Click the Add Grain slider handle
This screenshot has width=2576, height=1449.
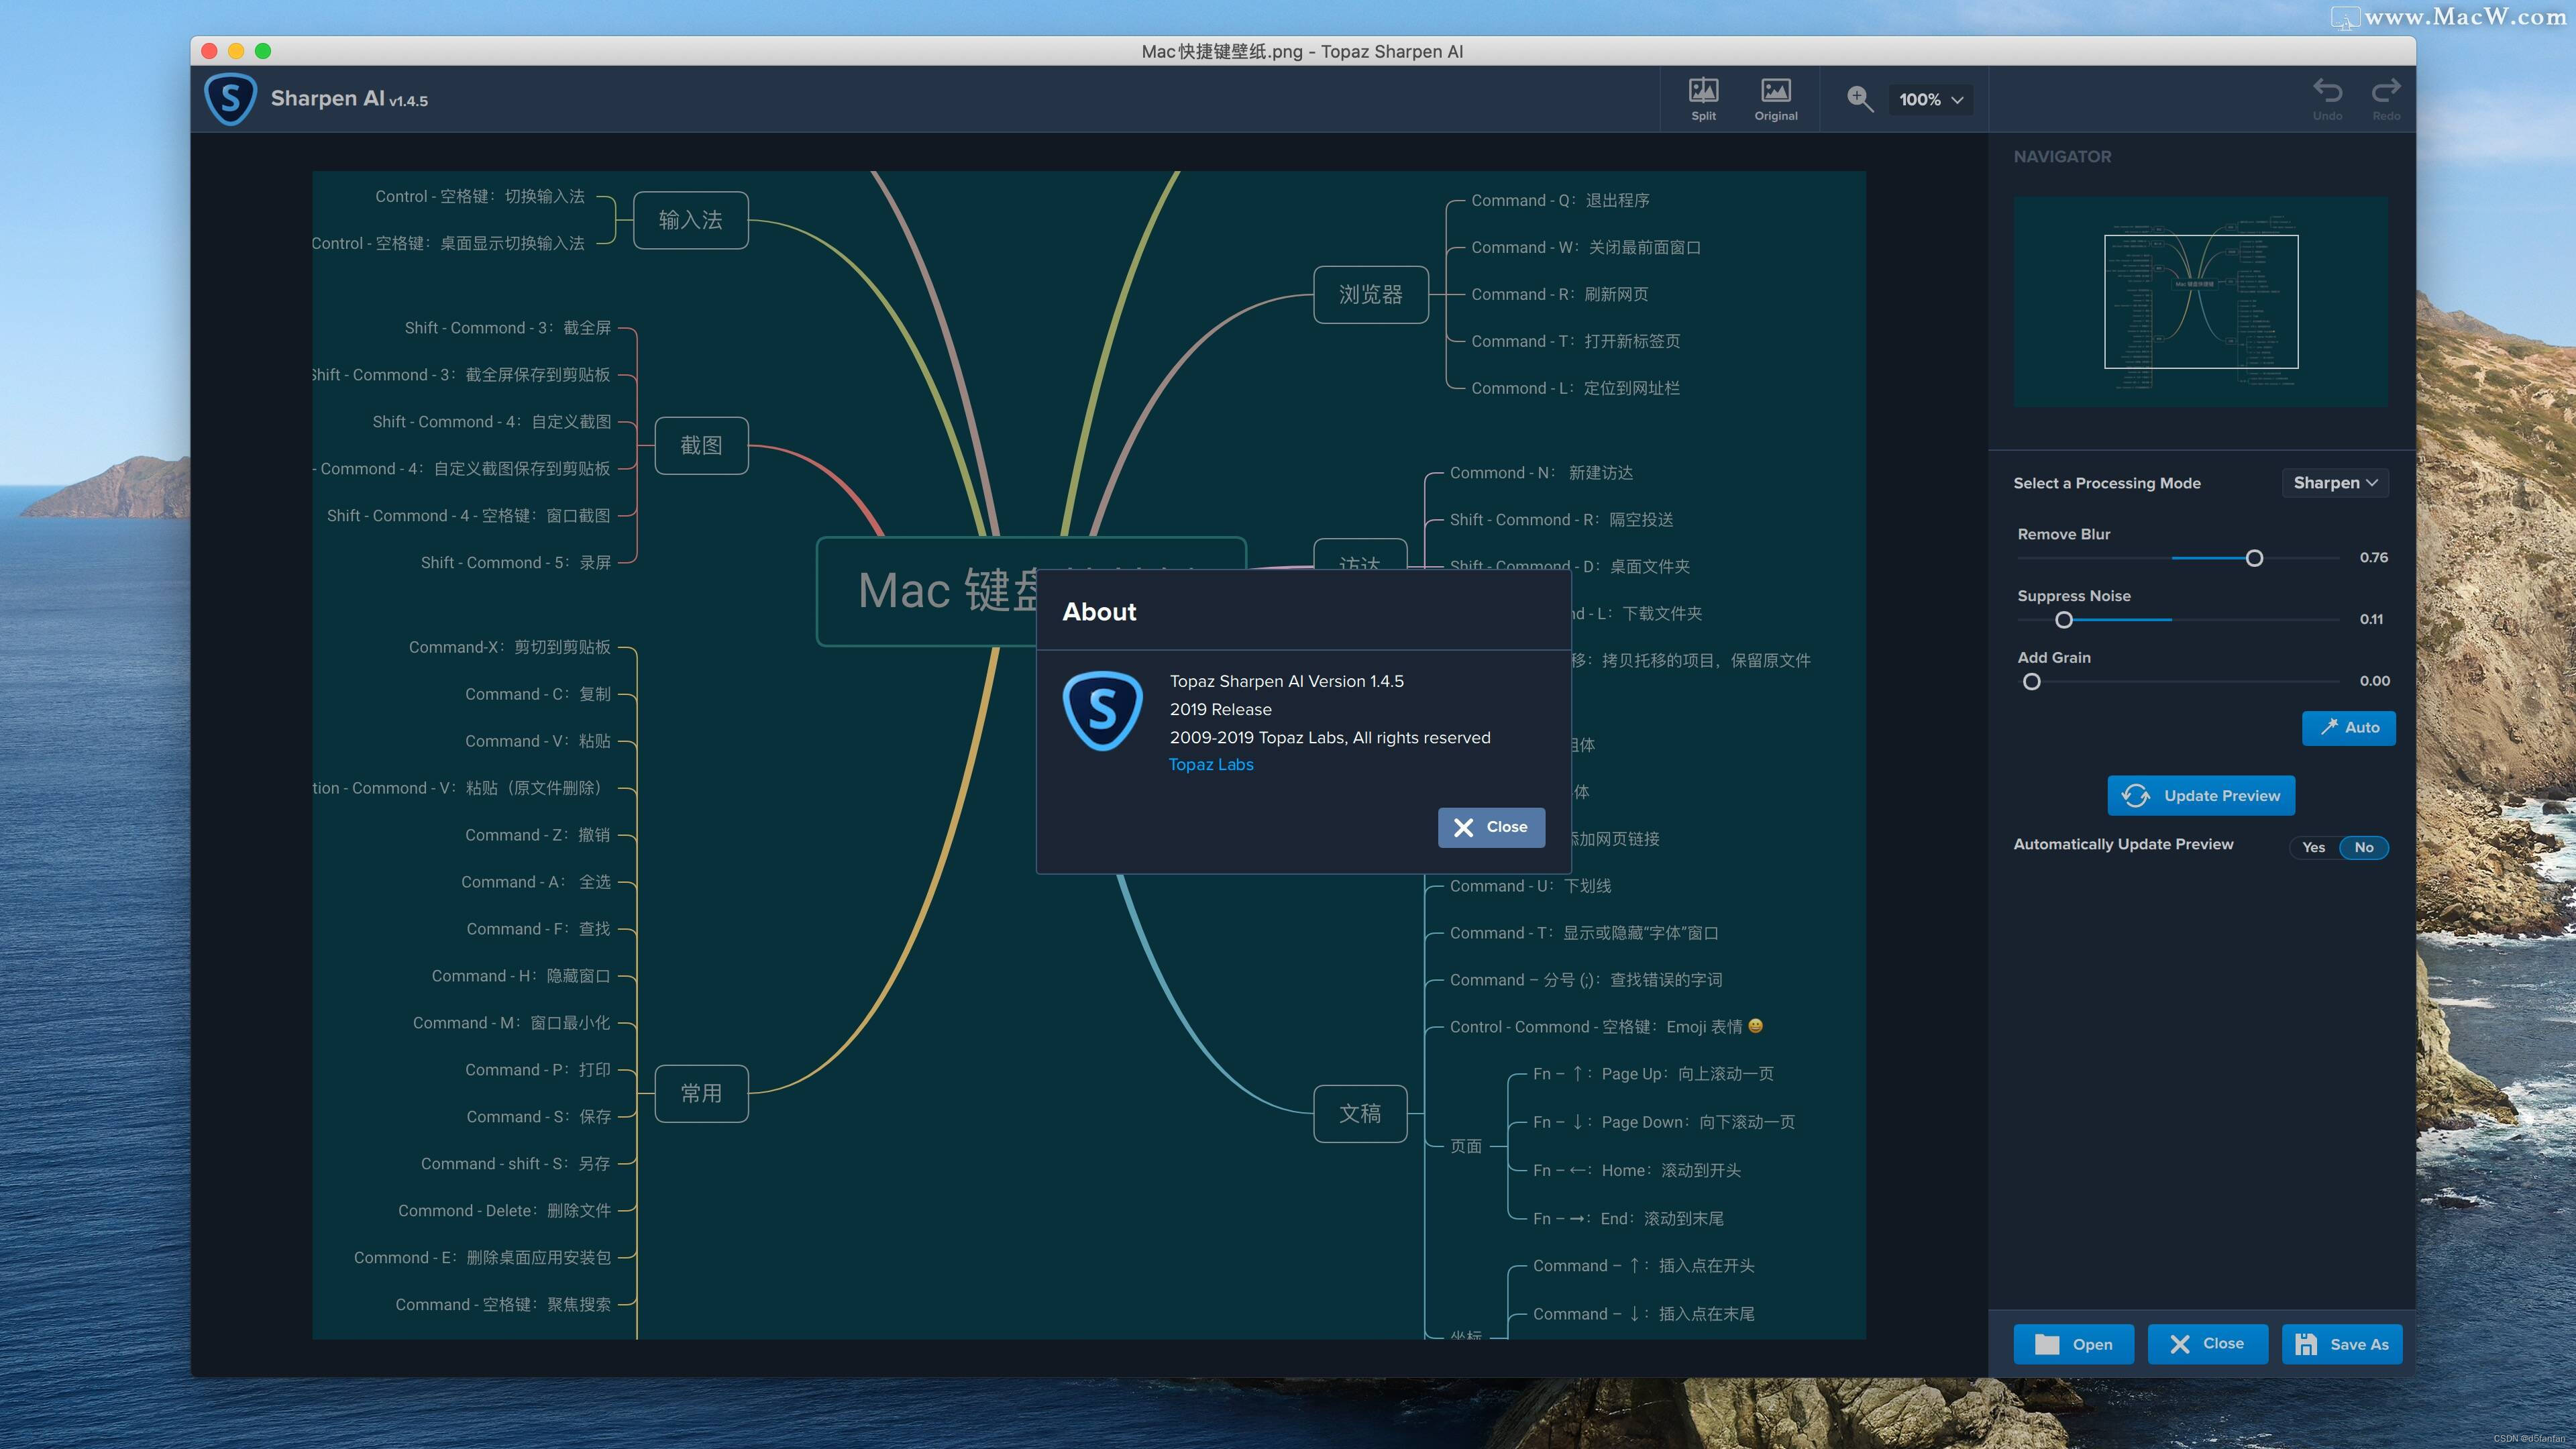coord(2031,682)
